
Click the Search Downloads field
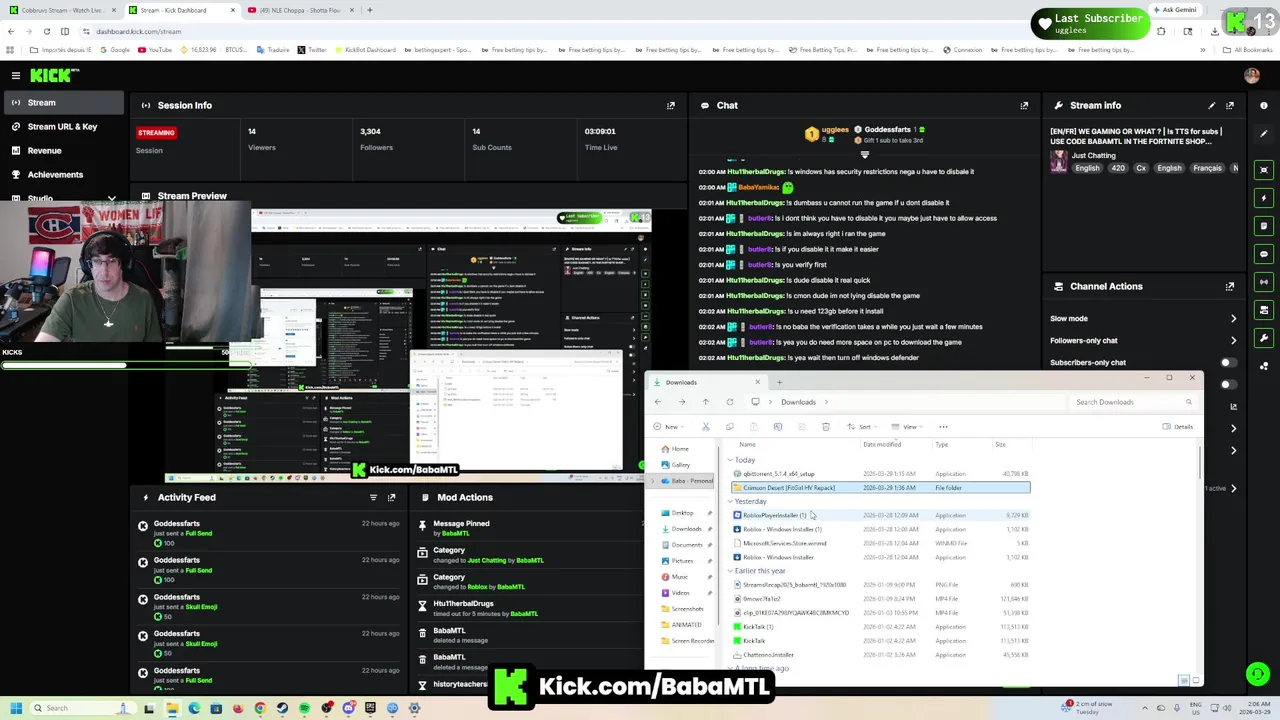(x=1133, y=402)
